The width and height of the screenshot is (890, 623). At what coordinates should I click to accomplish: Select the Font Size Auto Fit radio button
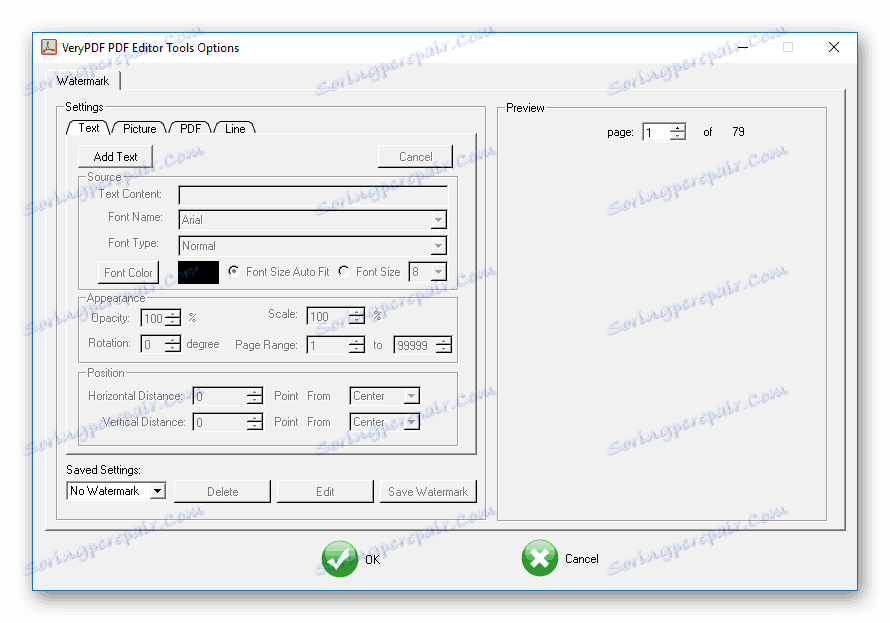click(x=233, y=271)
